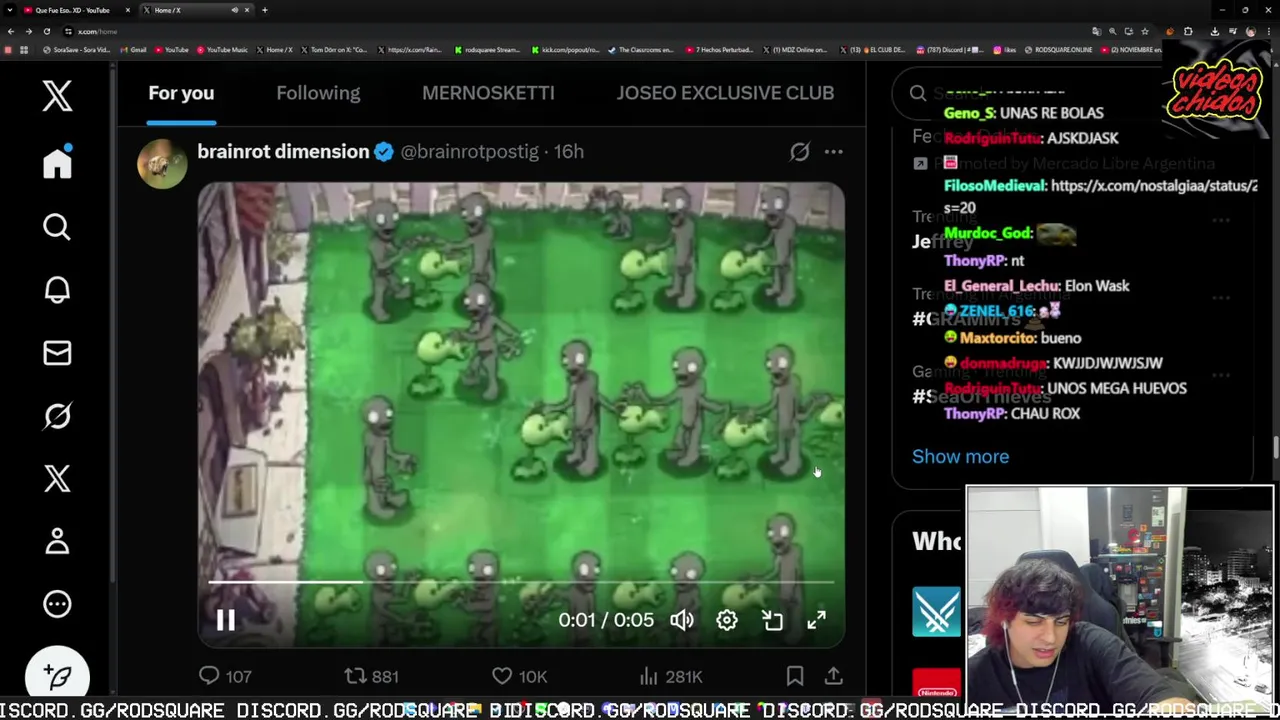Open Profile person icon in sidebar
The image size is (1280, 720).
[x=57, y=541]
